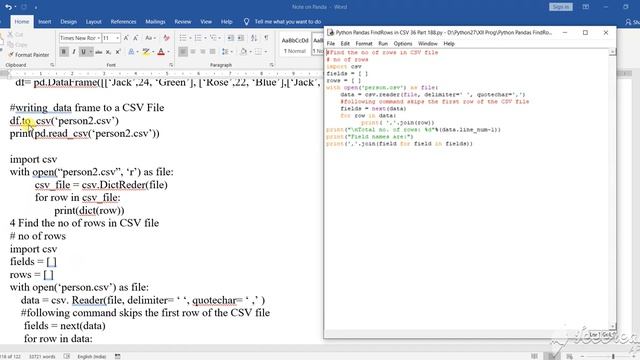Screen dimensions: 640x360
Task: Click the Text Effects icon
Action: click(x=131, y=52)
